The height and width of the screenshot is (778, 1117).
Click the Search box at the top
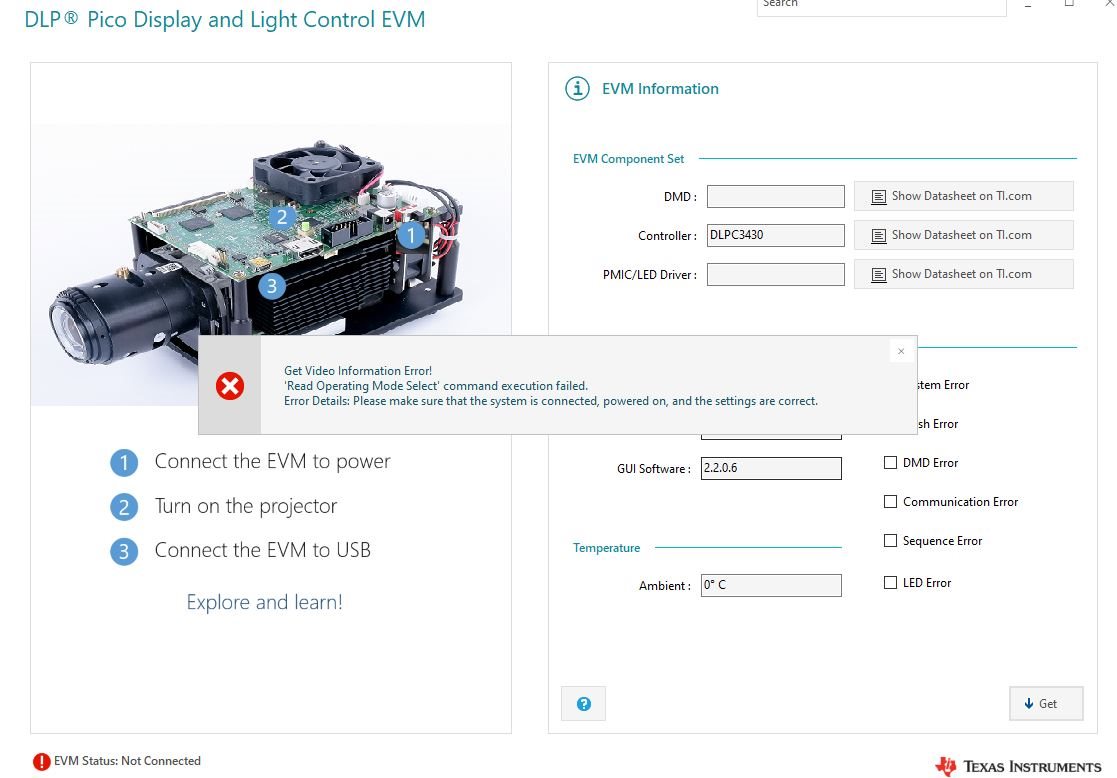[881, 6]
